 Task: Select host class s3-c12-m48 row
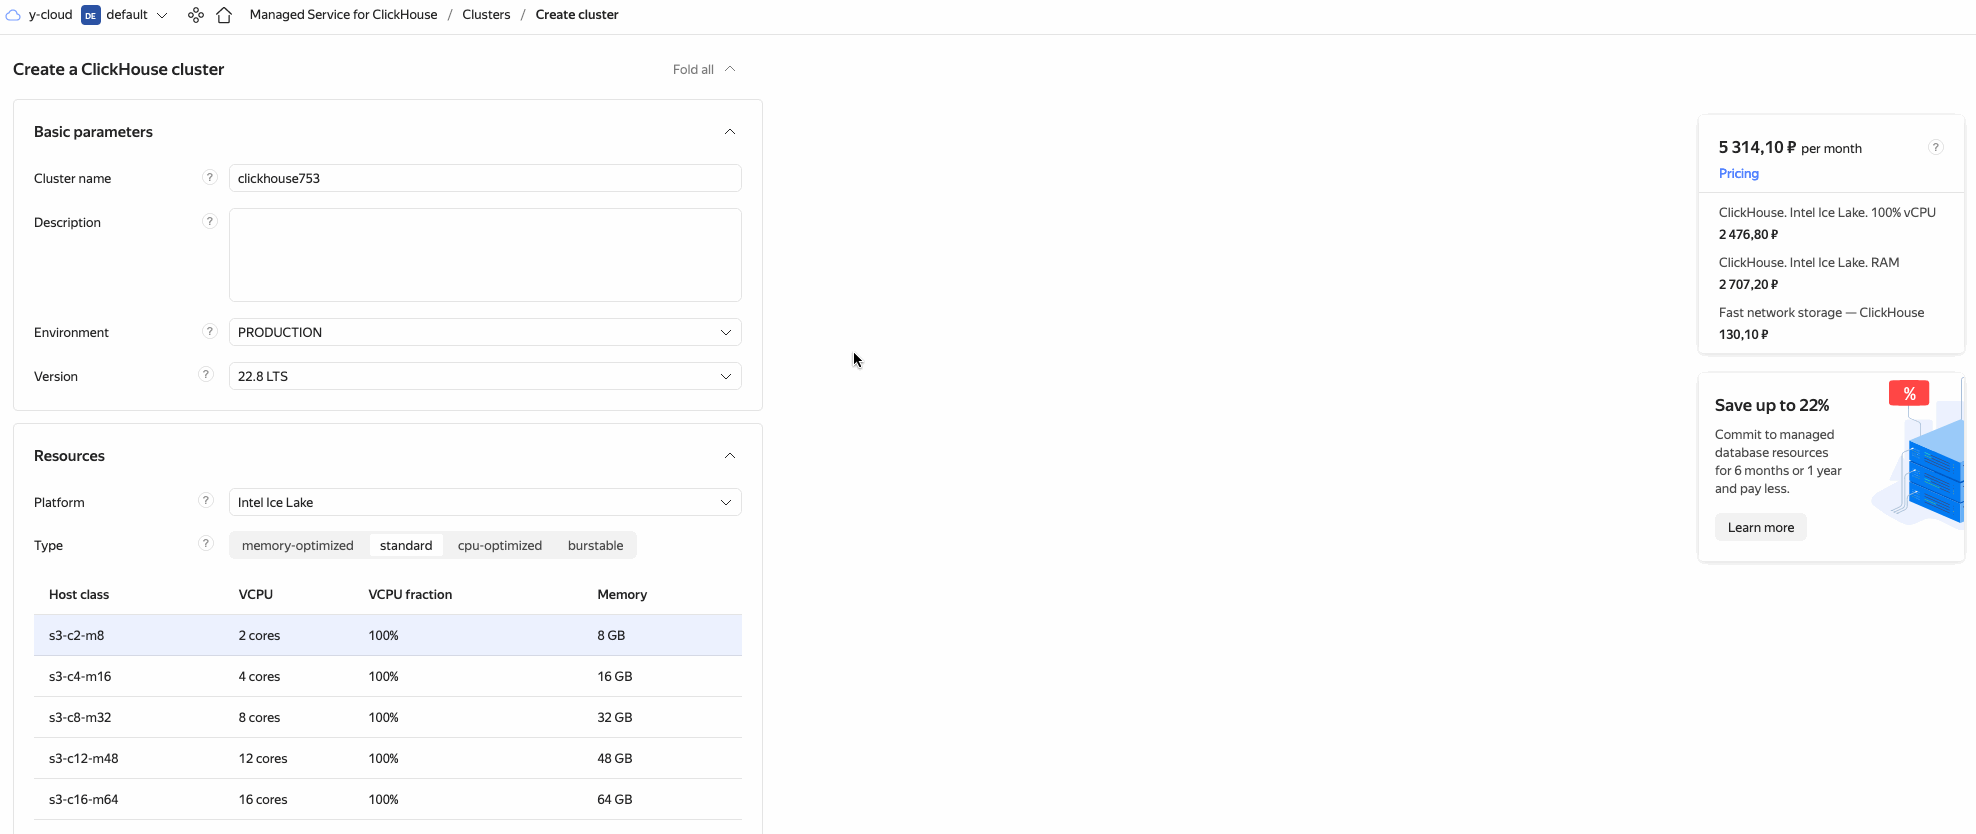(388, 758)
